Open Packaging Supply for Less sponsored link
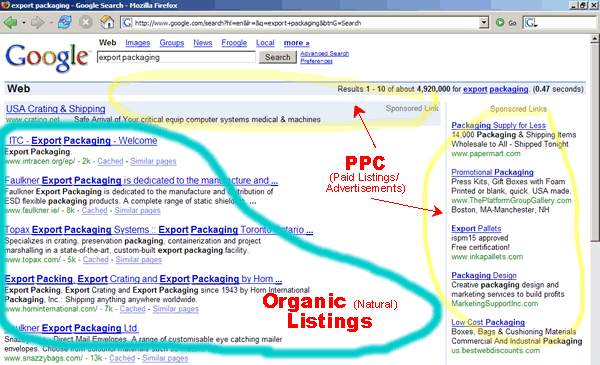The image size is (600, 365). pyautogui.click(x=499, y=125)
